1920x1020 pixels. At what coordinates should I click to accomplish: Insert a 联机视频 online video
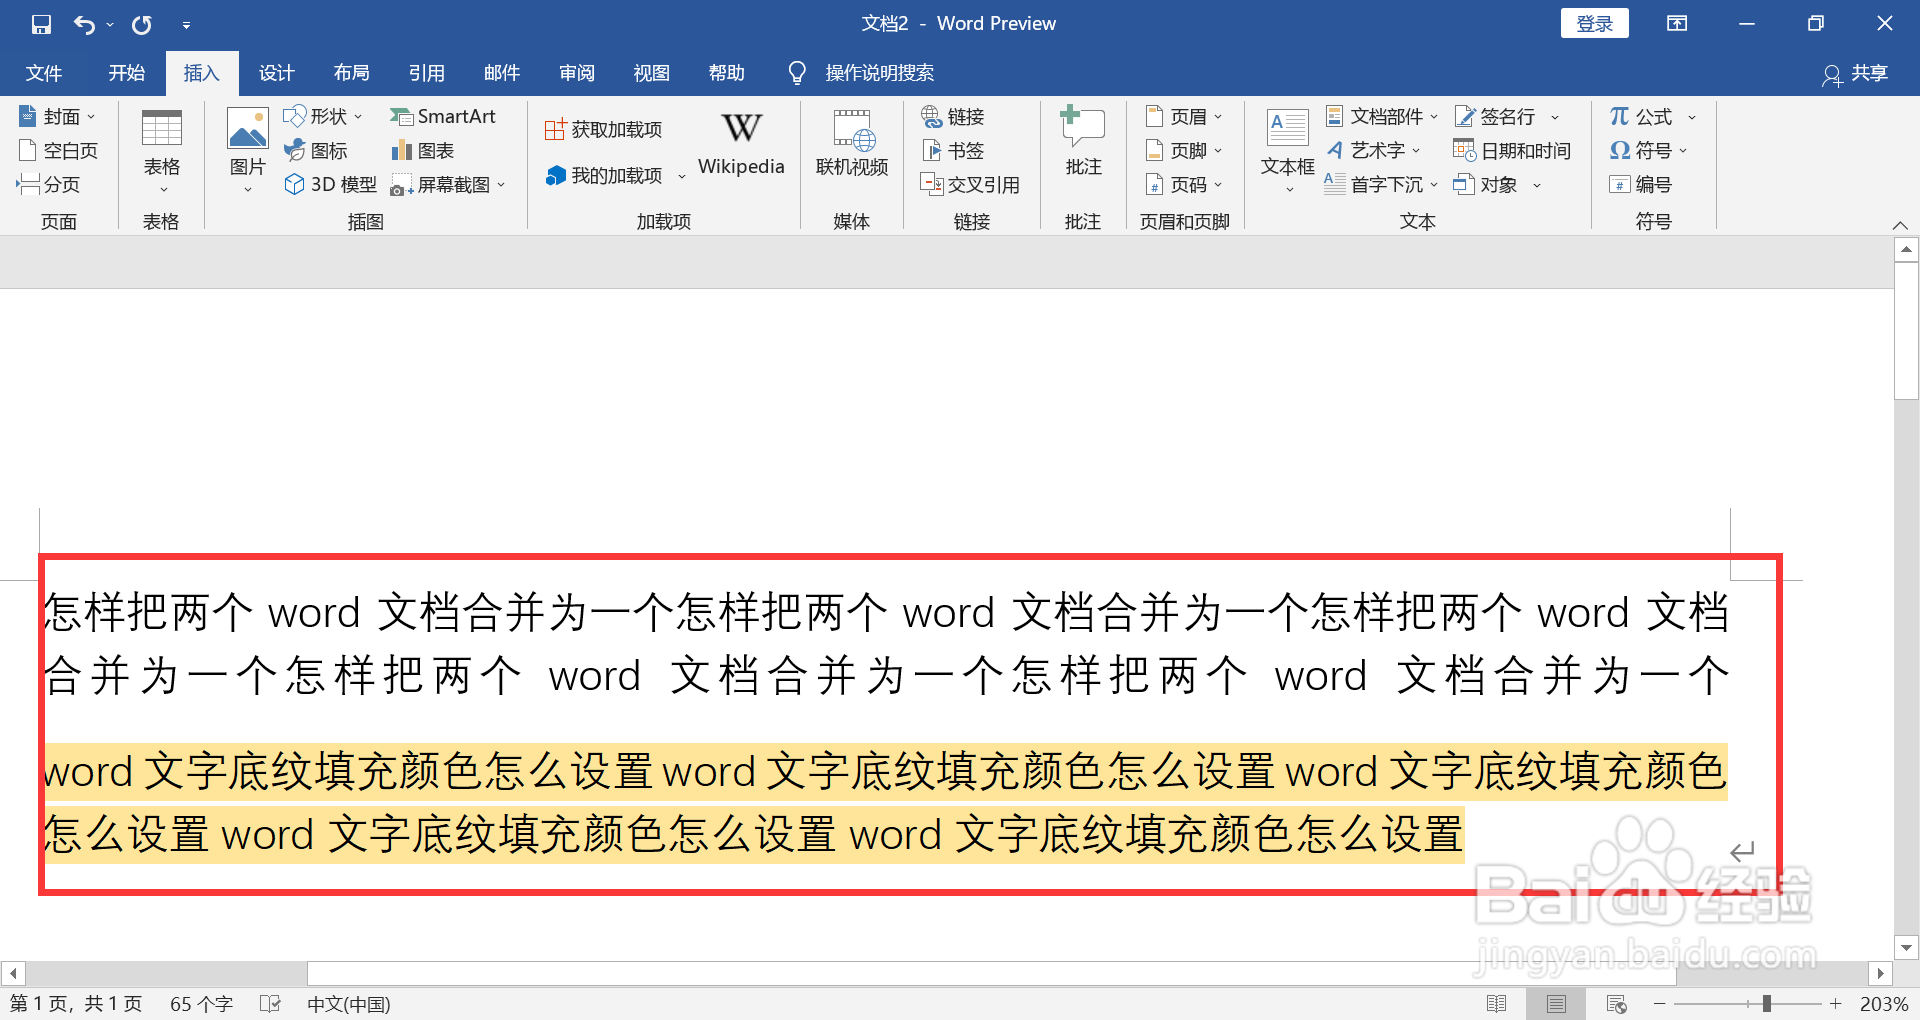point(852,143)
